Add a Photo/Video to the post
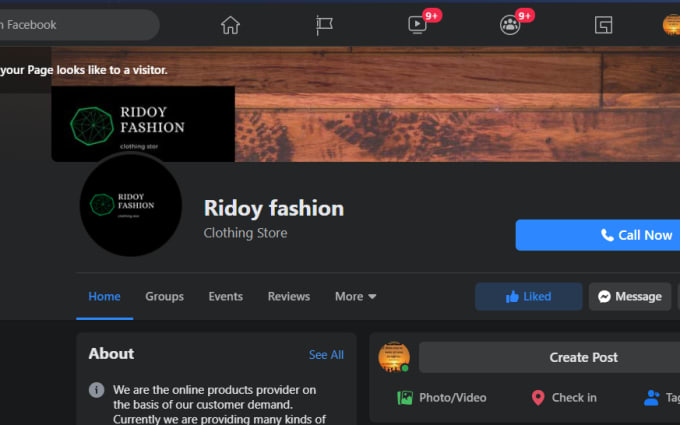Image resolution: width=680 pixels, height=425 pixels. (x=441, y=398)
